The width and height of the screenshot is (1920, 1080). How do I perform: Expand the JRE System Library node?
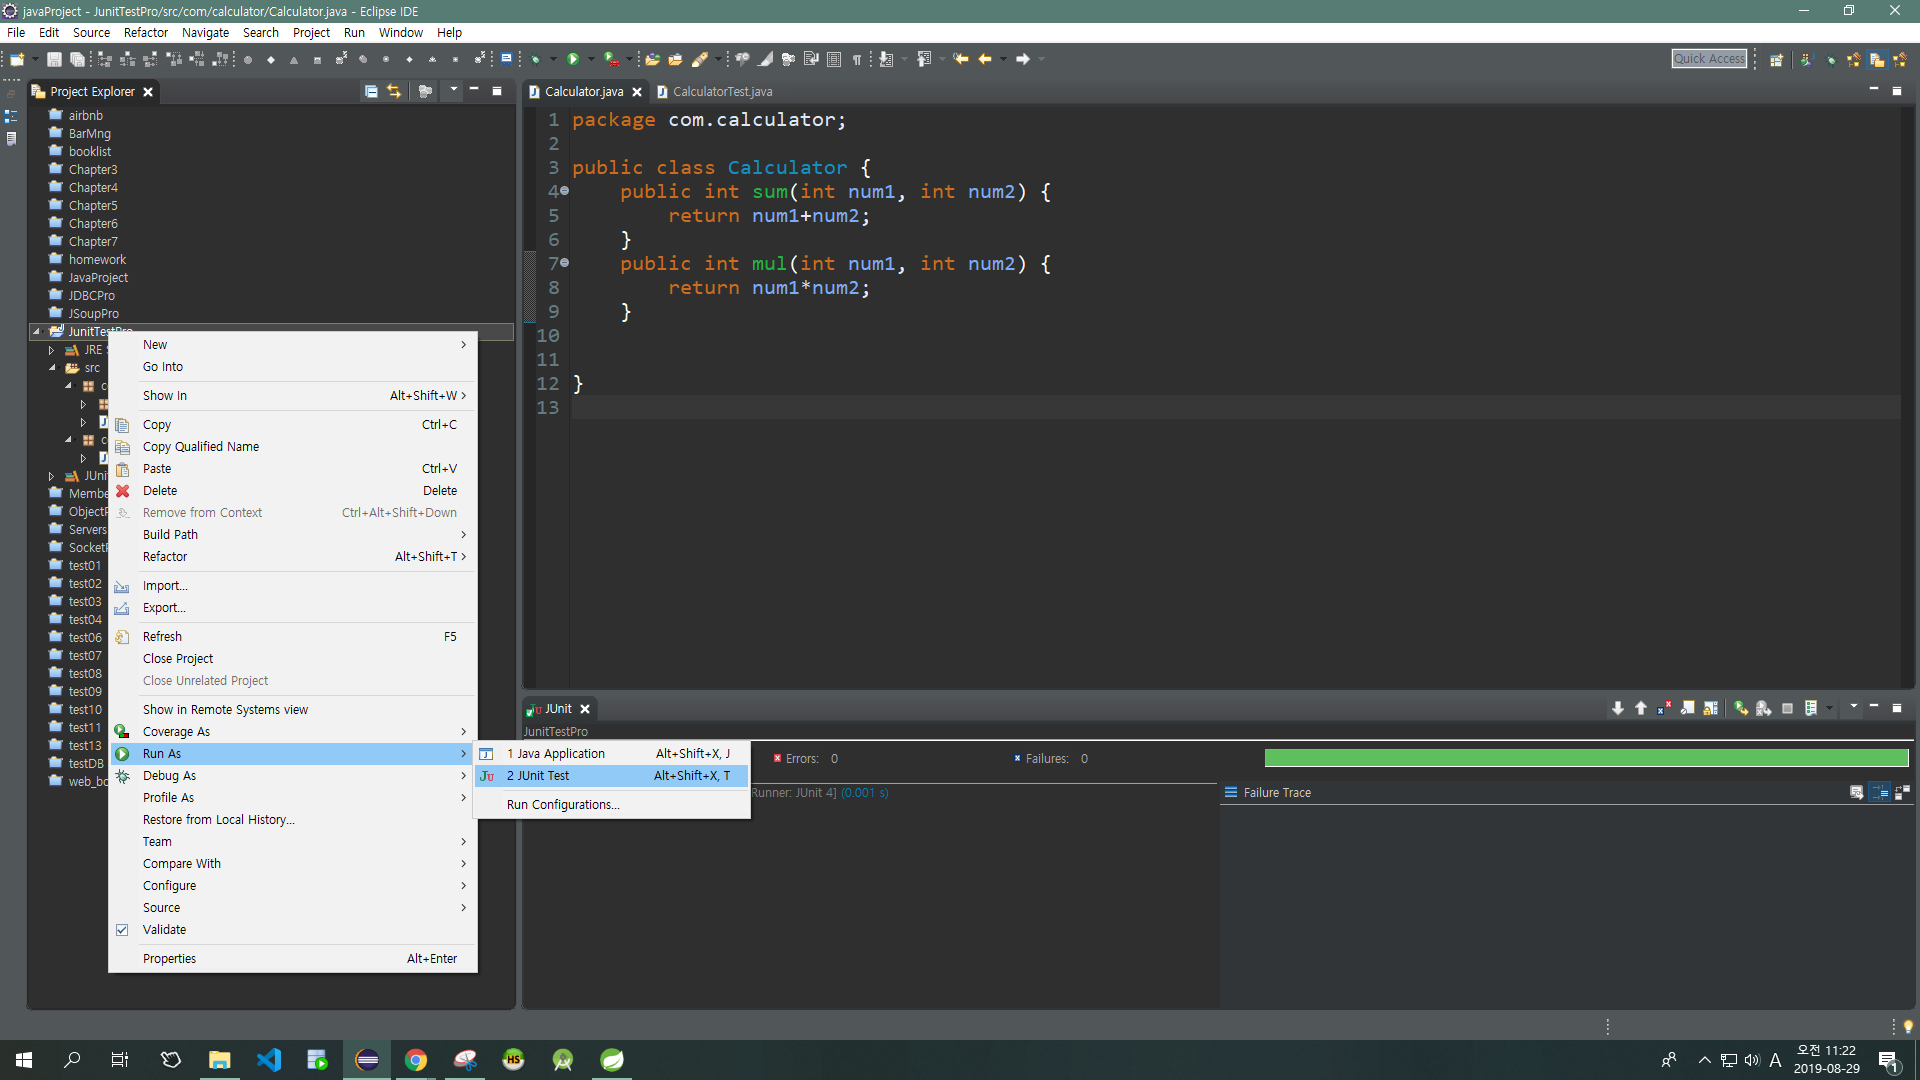[51, 350]
